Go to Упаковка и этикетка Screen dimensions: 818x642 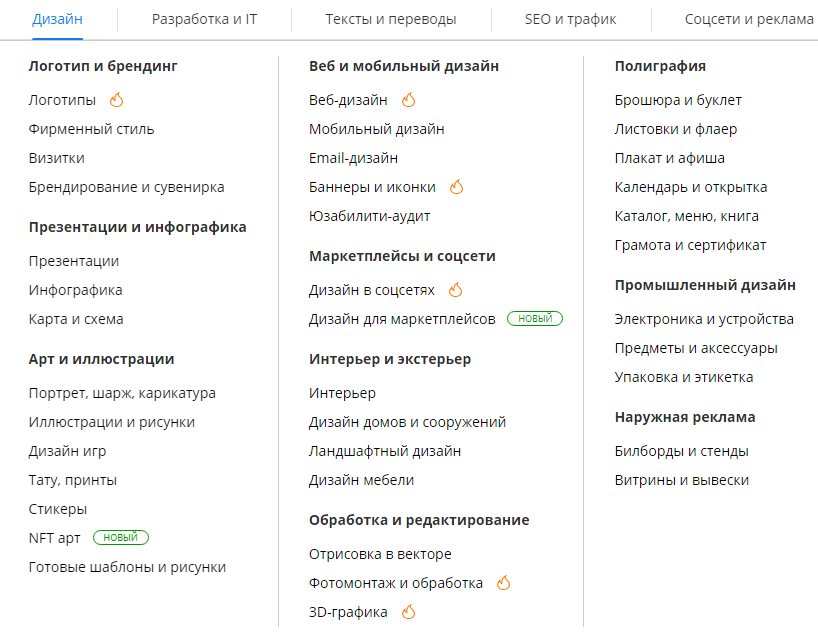pos(683,377)
